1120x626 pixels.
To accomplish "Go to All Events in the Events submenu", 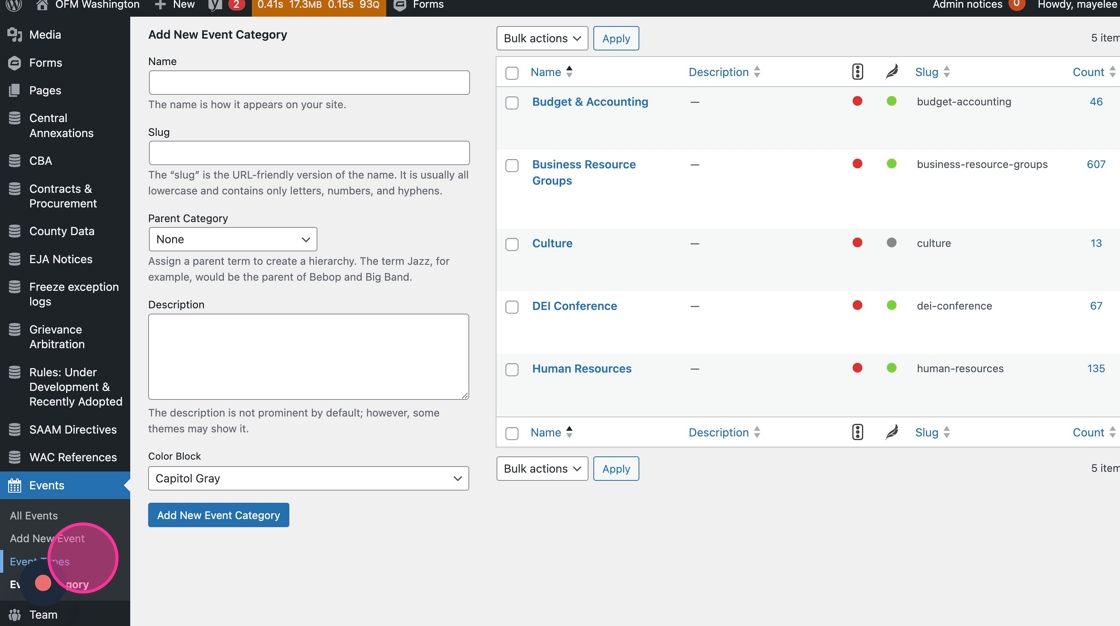I will 34,516.
